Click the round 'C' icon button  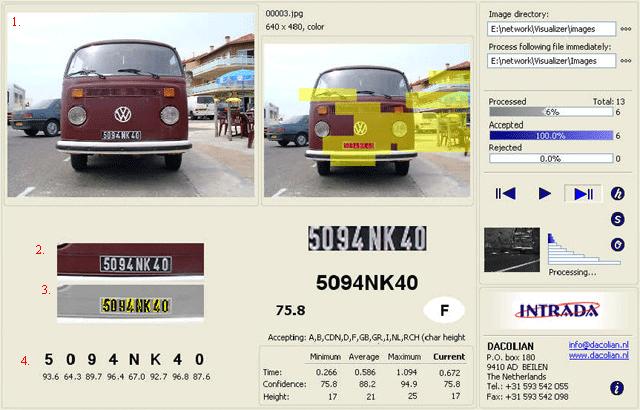point(618,245)
